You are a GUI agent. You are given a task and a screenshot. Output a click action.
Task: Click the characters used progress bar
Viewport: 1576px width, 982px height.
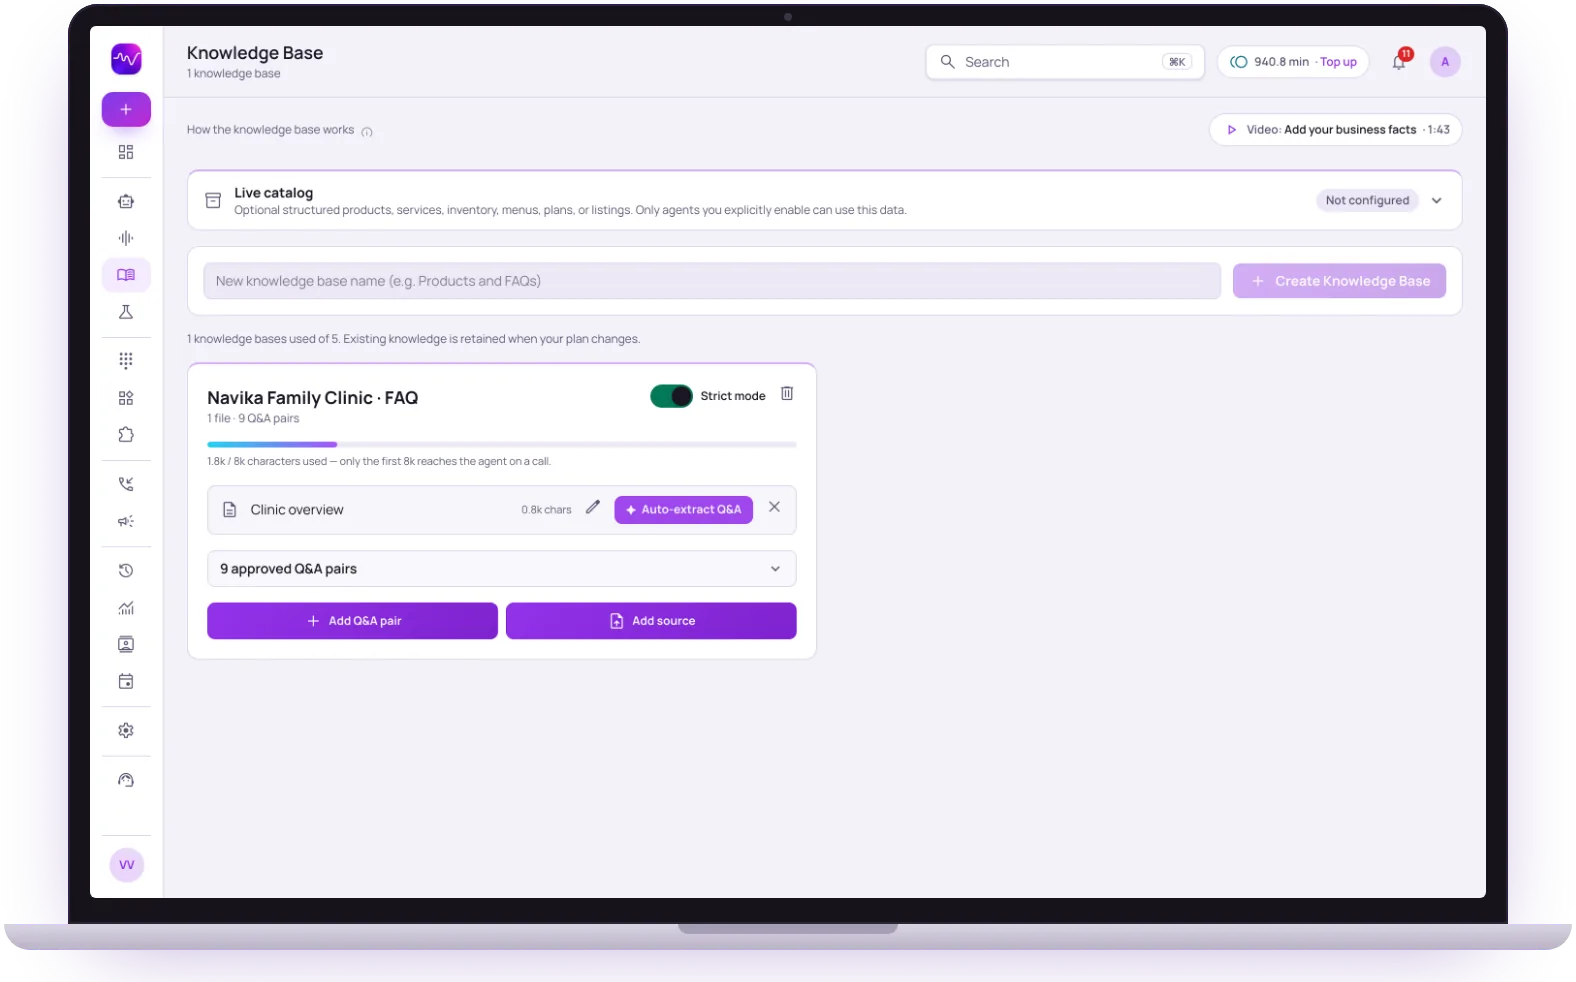502,444
